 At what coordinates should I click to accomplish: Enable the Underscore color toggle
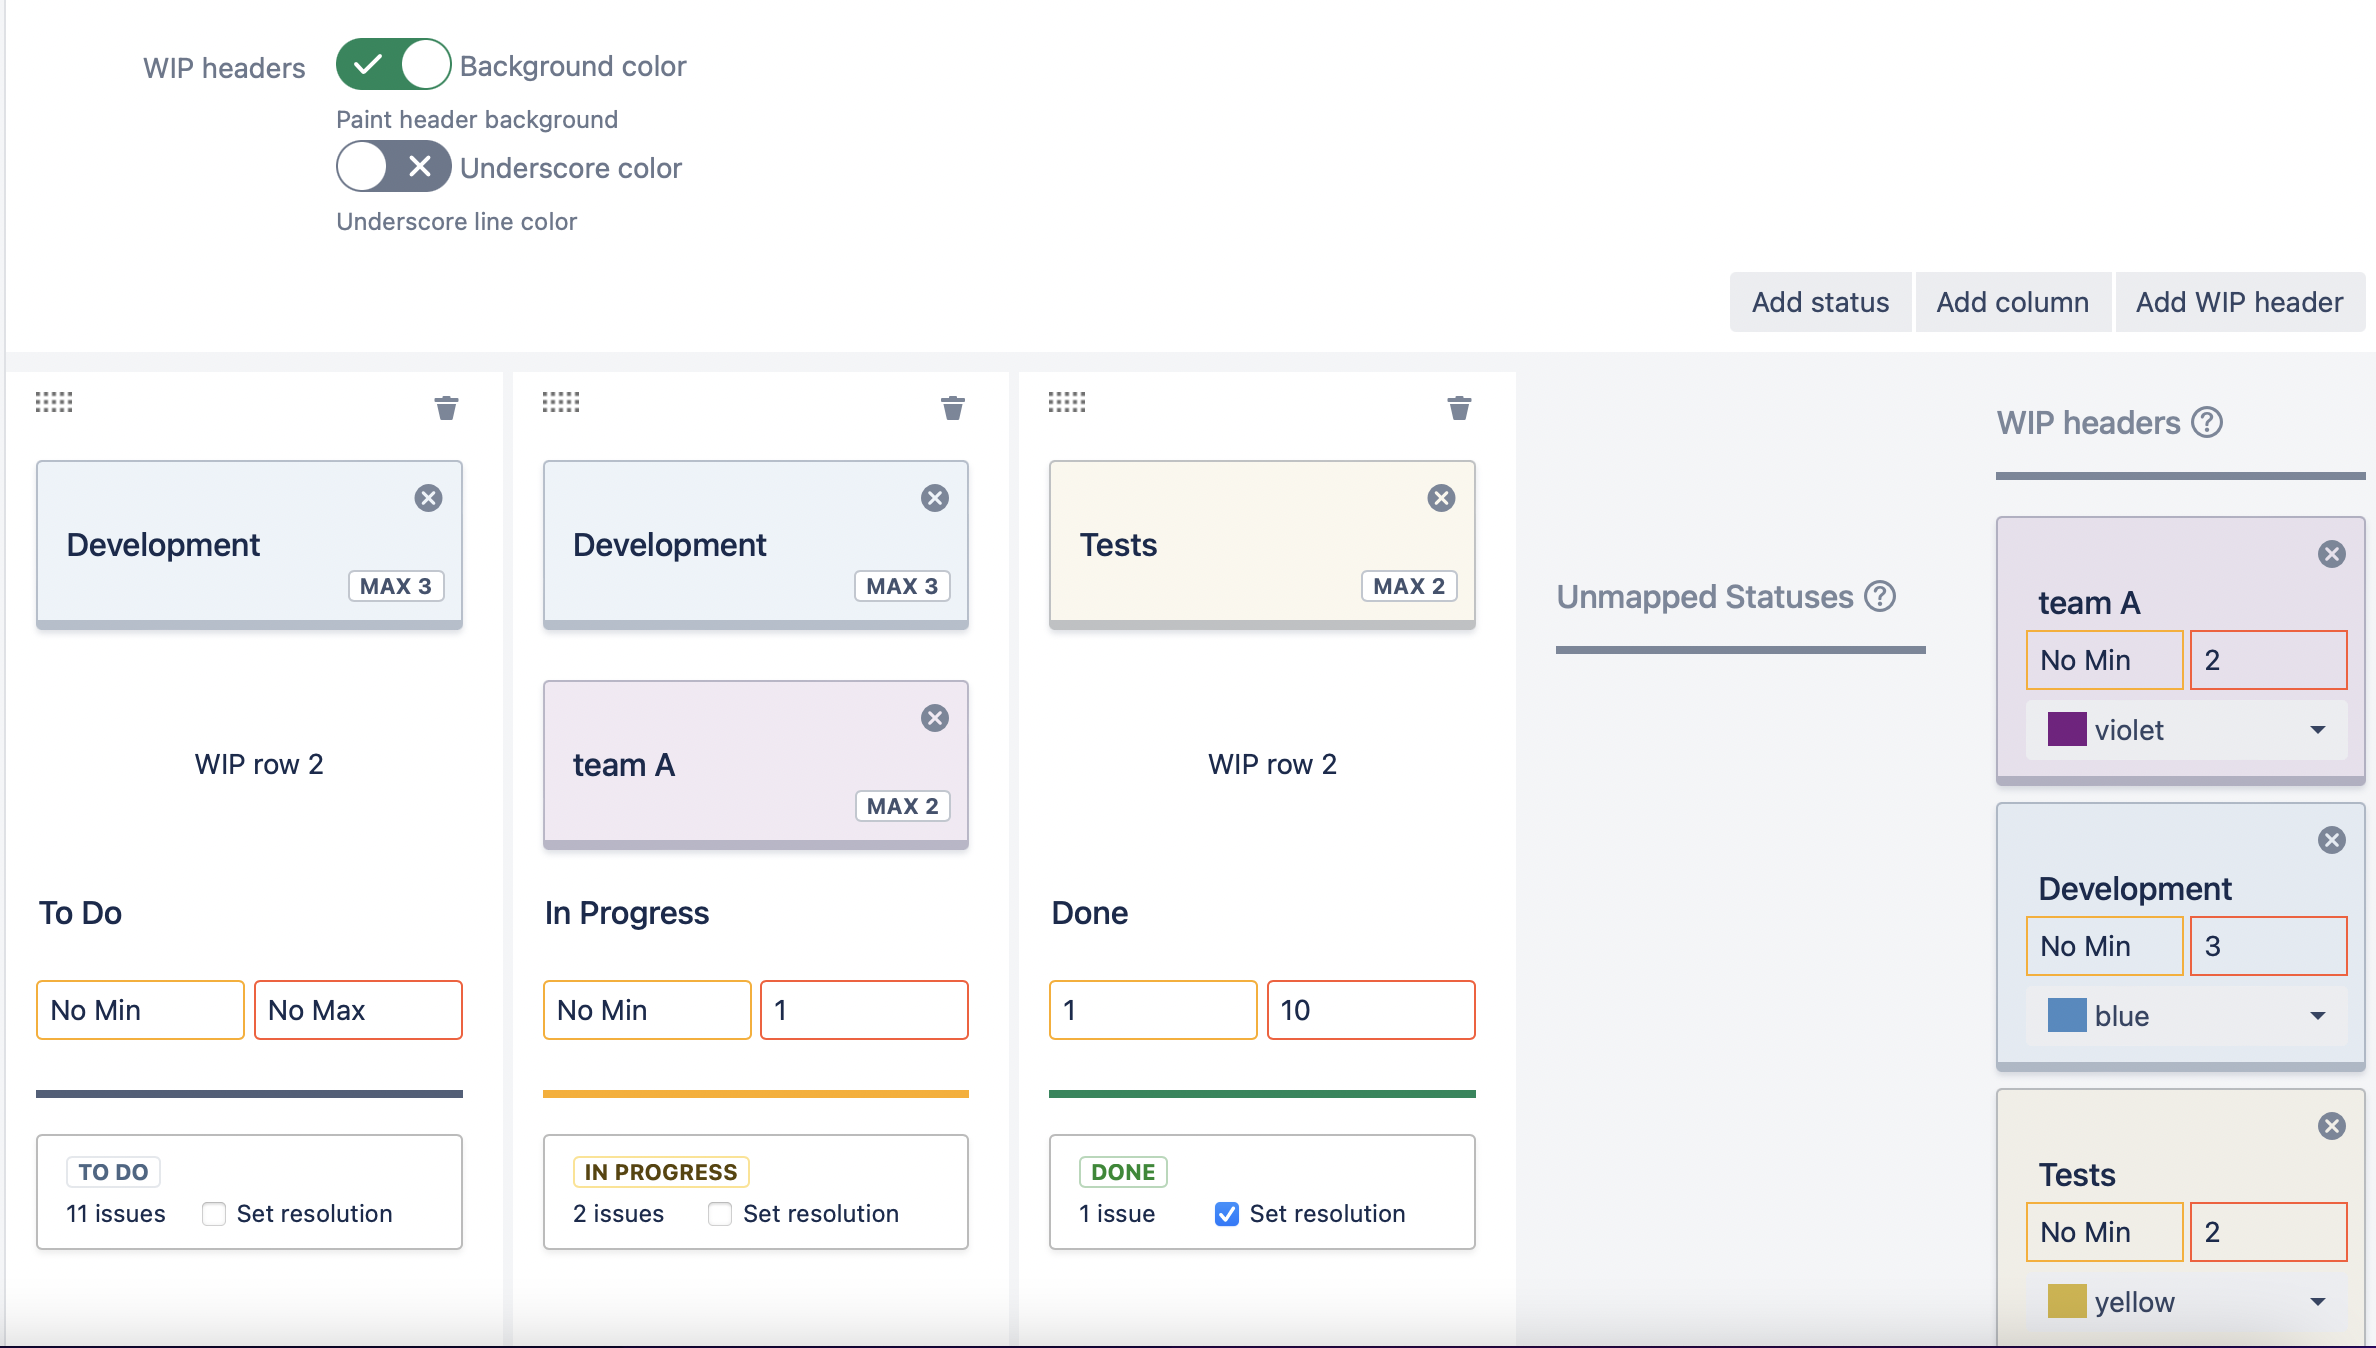(x=393, y=167)
